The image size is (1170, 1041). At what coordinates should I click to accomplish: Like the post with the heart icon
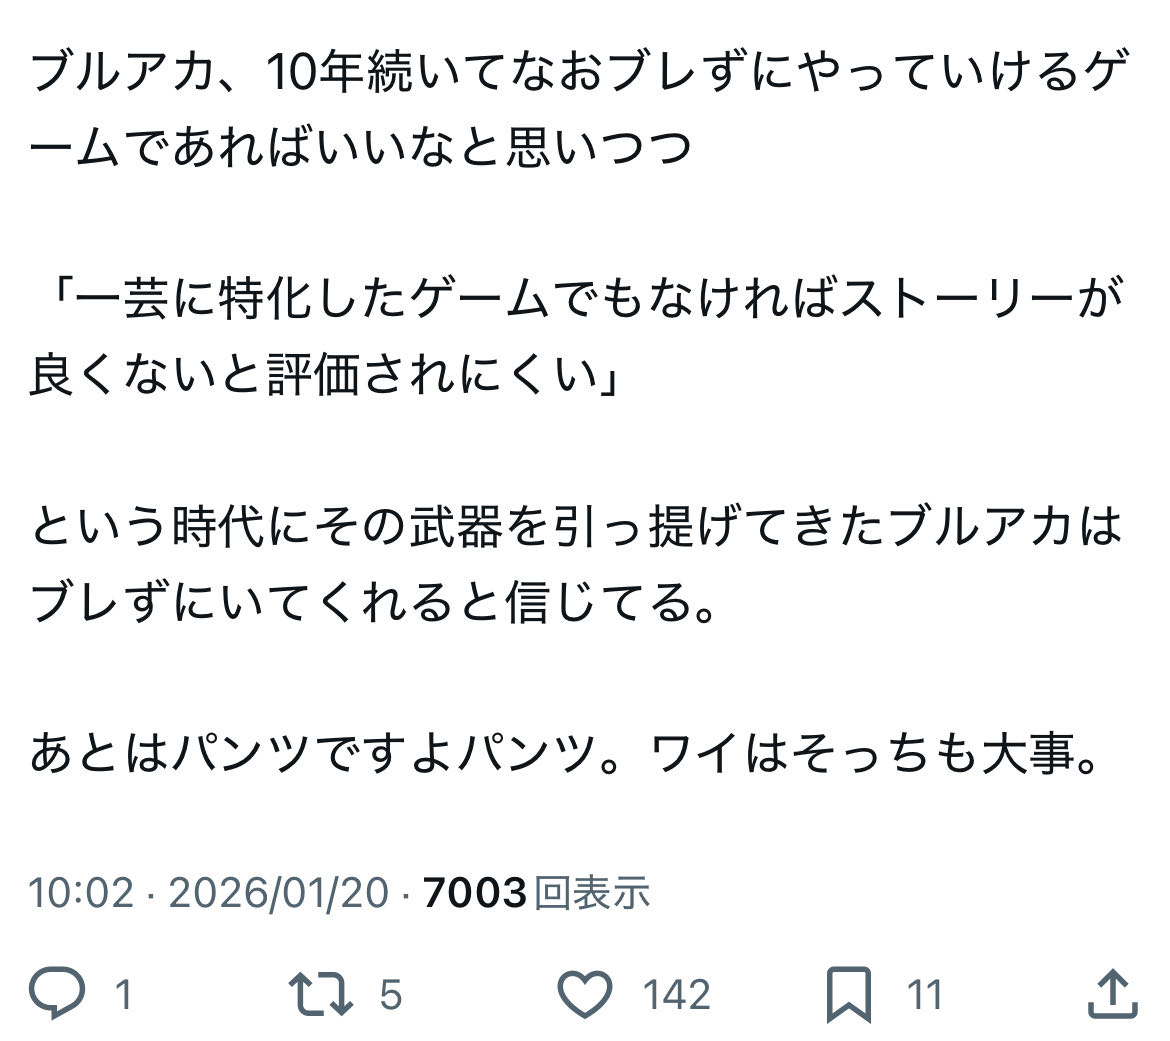point(584,994)
